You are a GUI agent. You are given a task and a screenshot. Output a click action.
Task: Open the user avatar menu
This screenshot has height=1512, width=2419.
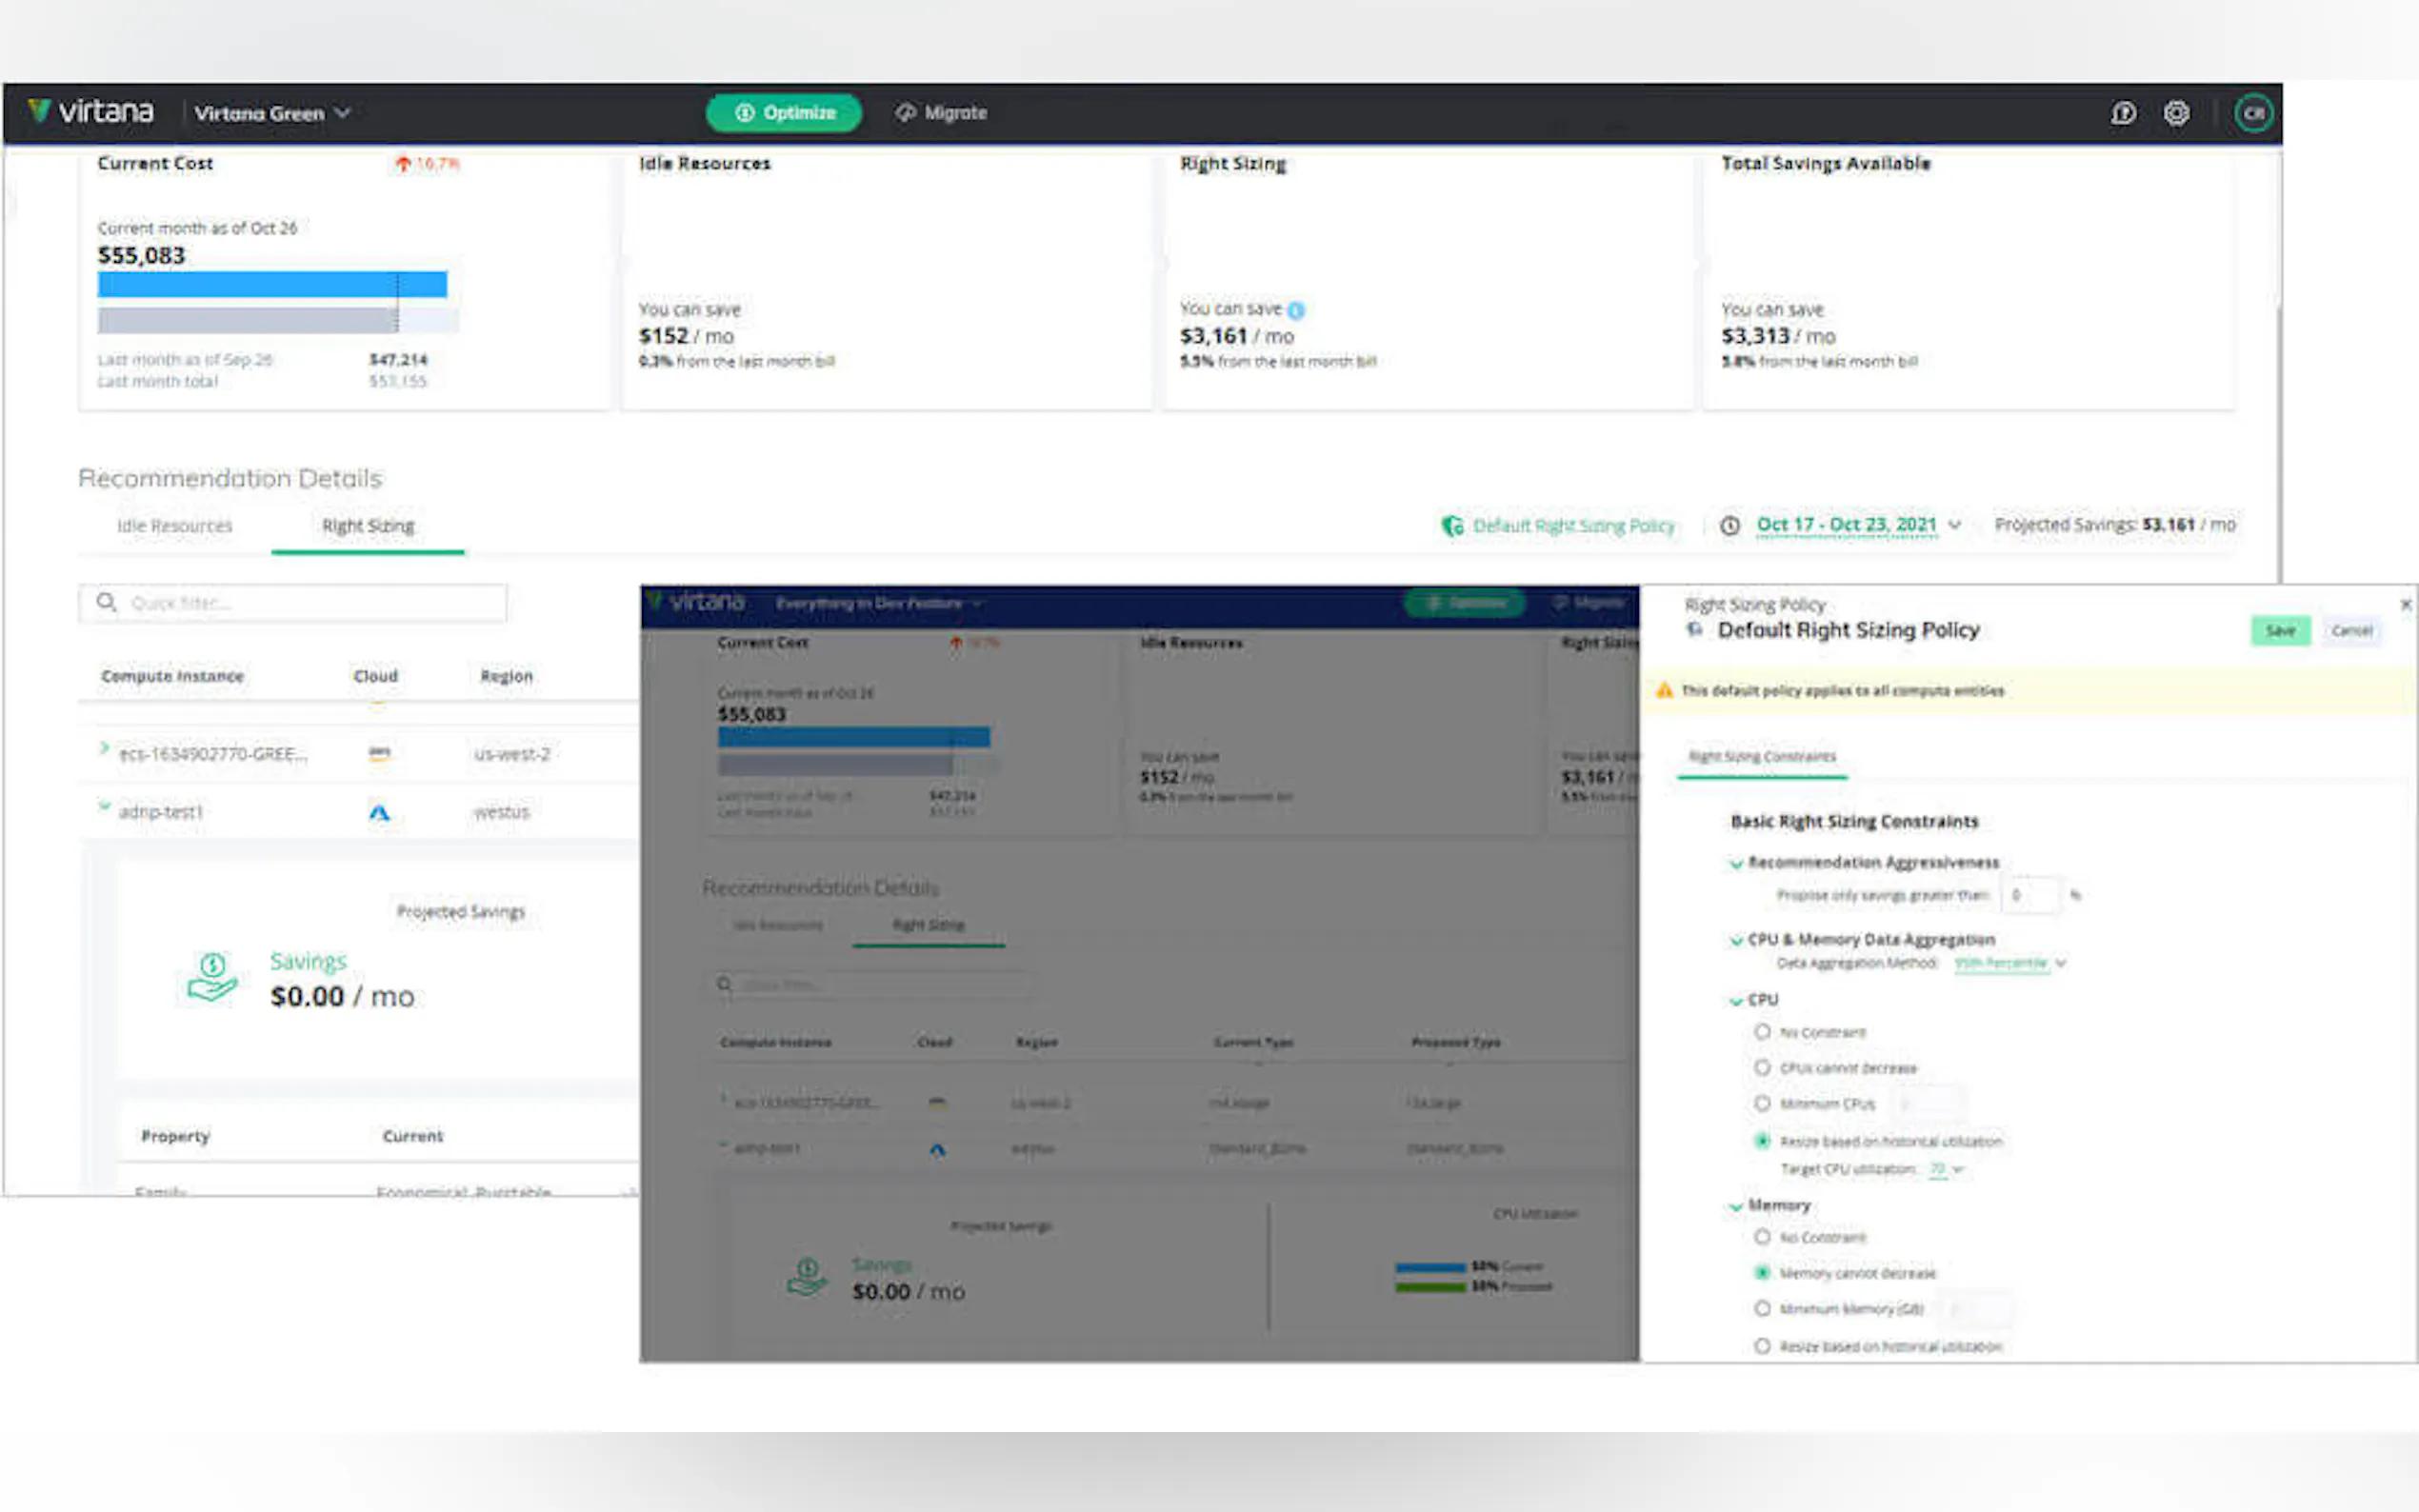click(x=2252, y=113)
